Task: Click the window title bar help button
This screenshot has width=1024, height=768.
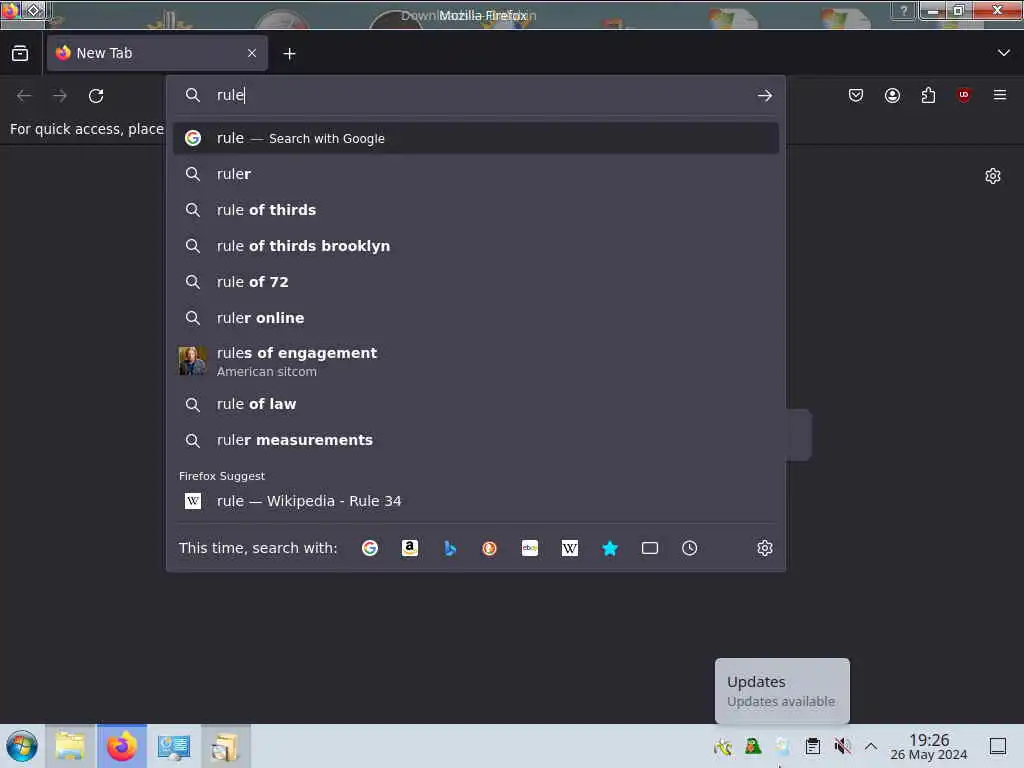Action: coord(904,11)
